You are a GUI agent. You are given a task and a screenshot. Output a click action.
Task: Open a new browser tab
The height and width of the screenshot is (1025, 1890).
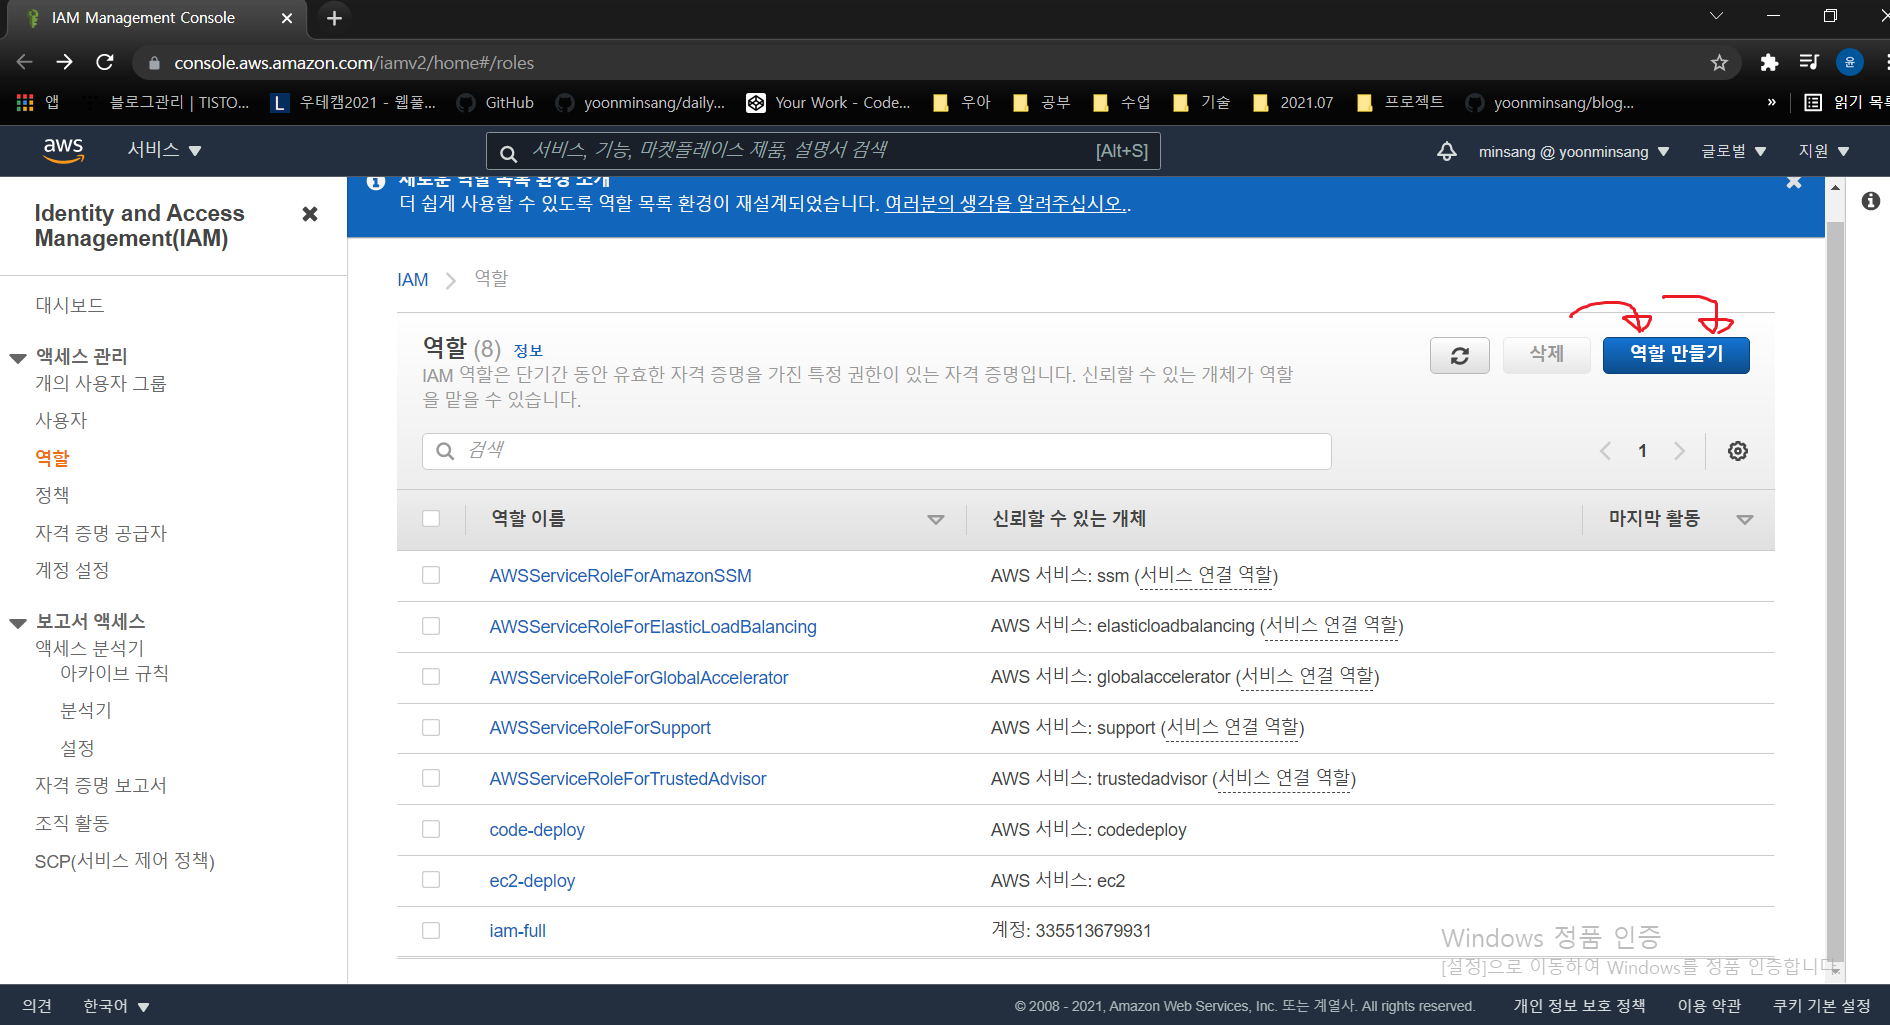coord(334,18)
